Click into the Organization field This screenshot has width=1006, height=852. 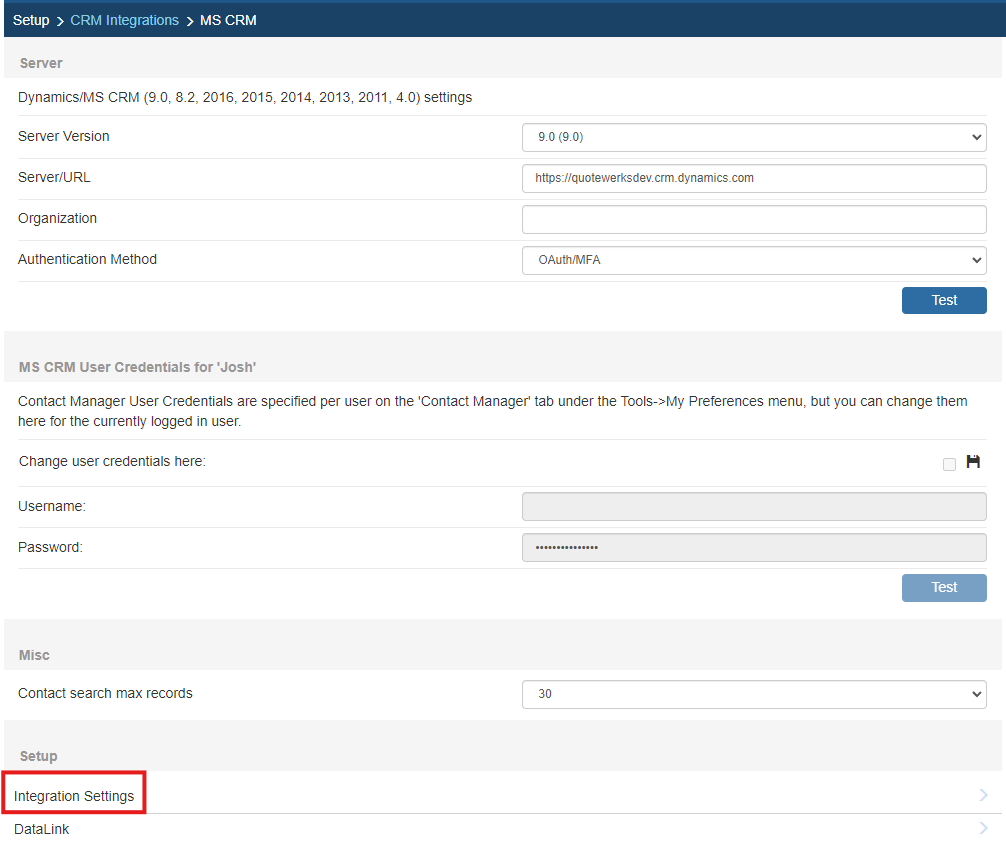coord(754,219)
